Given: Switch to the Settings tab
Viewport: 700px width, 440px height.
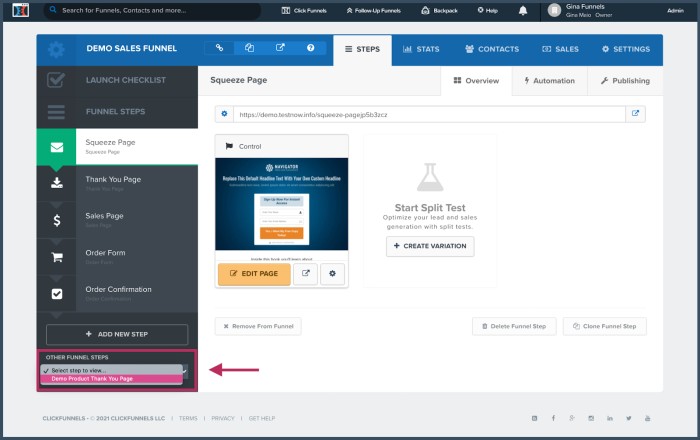Looking at the screenshot, I should (x=625, y=50).
